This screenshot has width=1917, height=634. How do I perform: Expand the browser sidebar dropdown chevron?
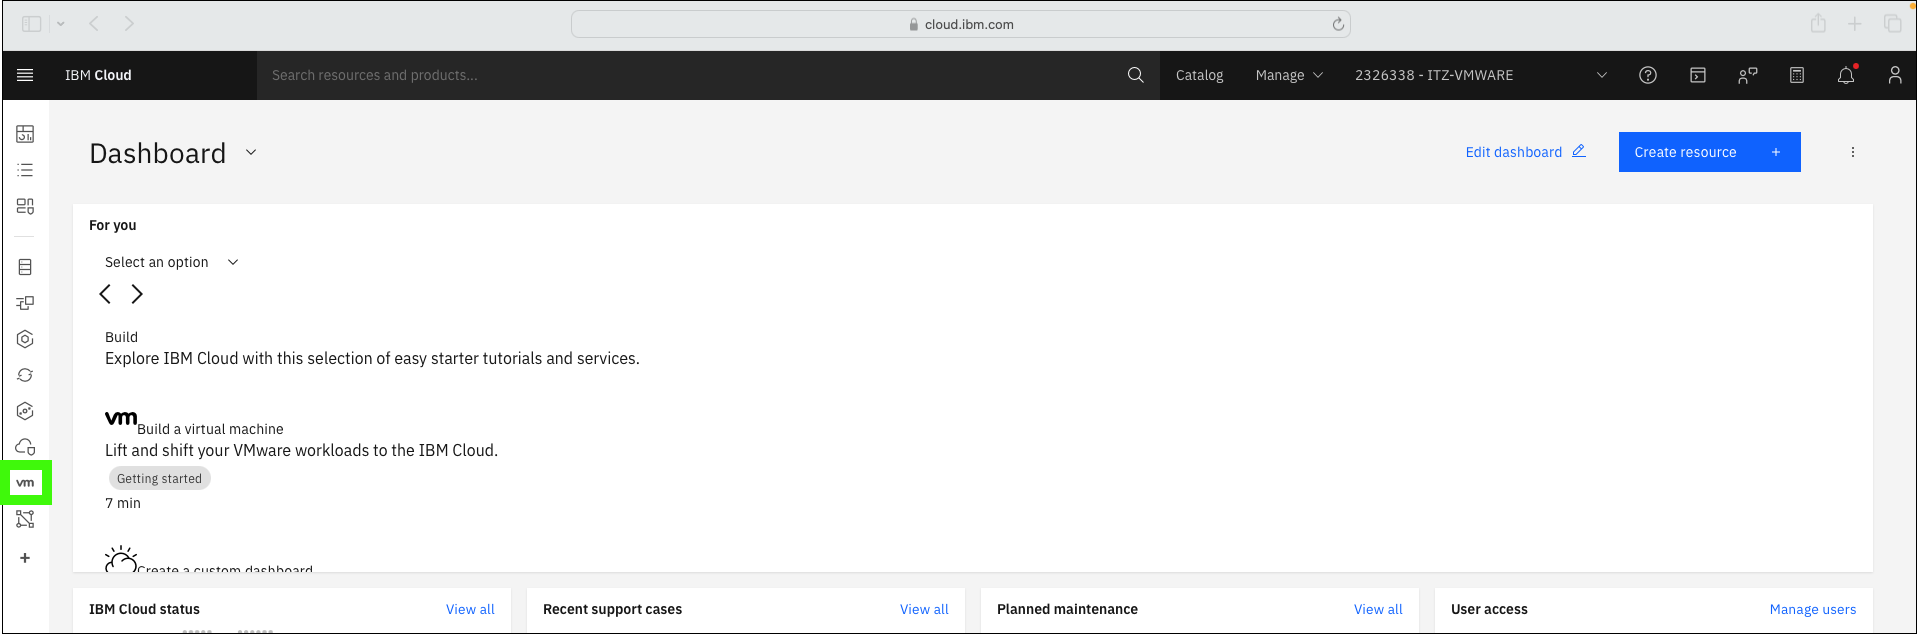(61, 24)
